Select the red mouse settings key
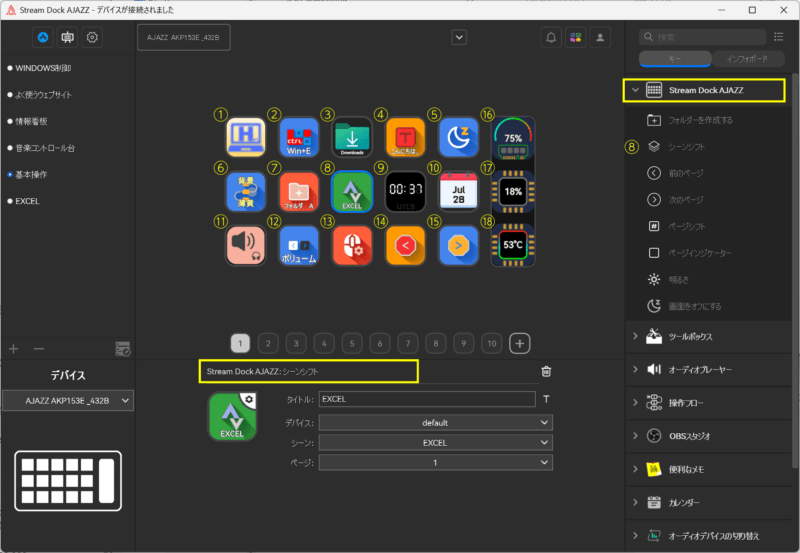 tap(352, 245)
